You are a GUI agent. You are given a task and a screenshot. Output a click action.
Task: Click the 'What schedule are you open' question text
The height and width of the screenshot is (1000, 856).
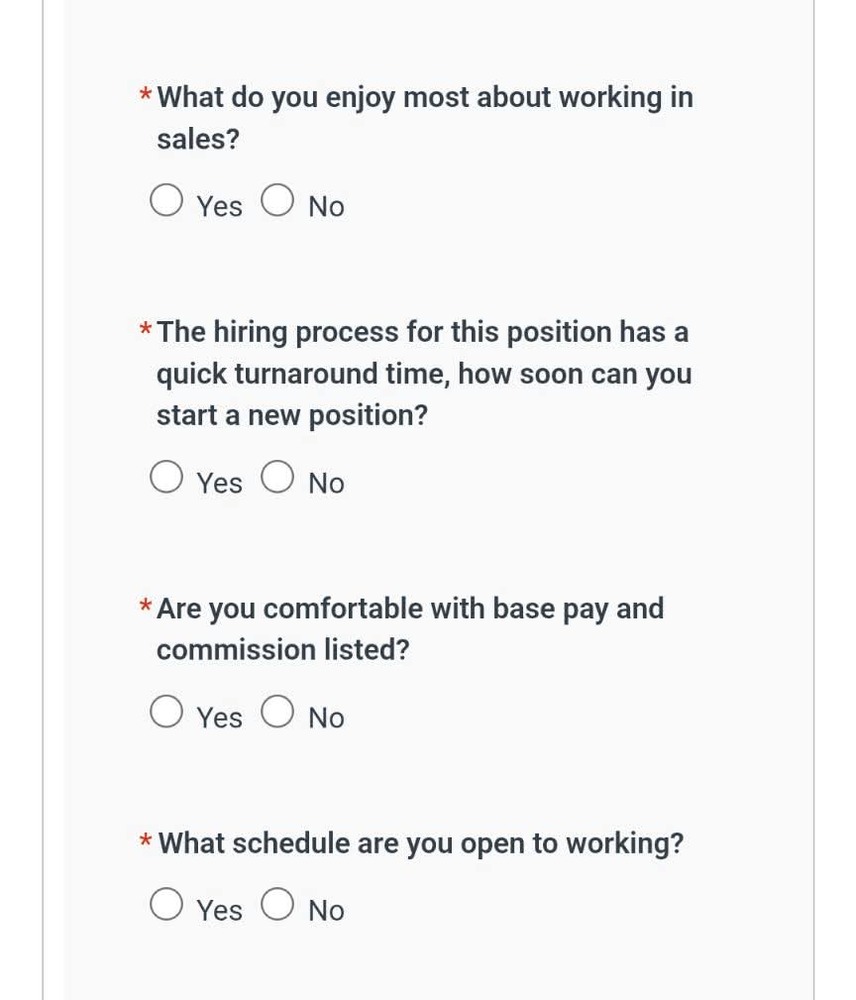[421, 843]
